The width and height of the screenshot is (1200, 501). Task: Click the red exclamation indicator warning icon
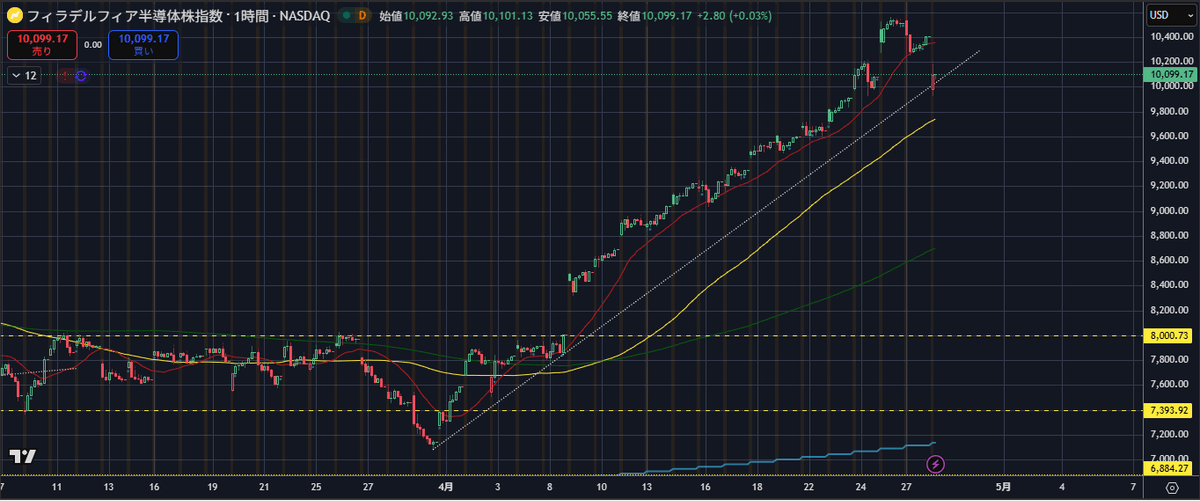[x=65, y=75]
